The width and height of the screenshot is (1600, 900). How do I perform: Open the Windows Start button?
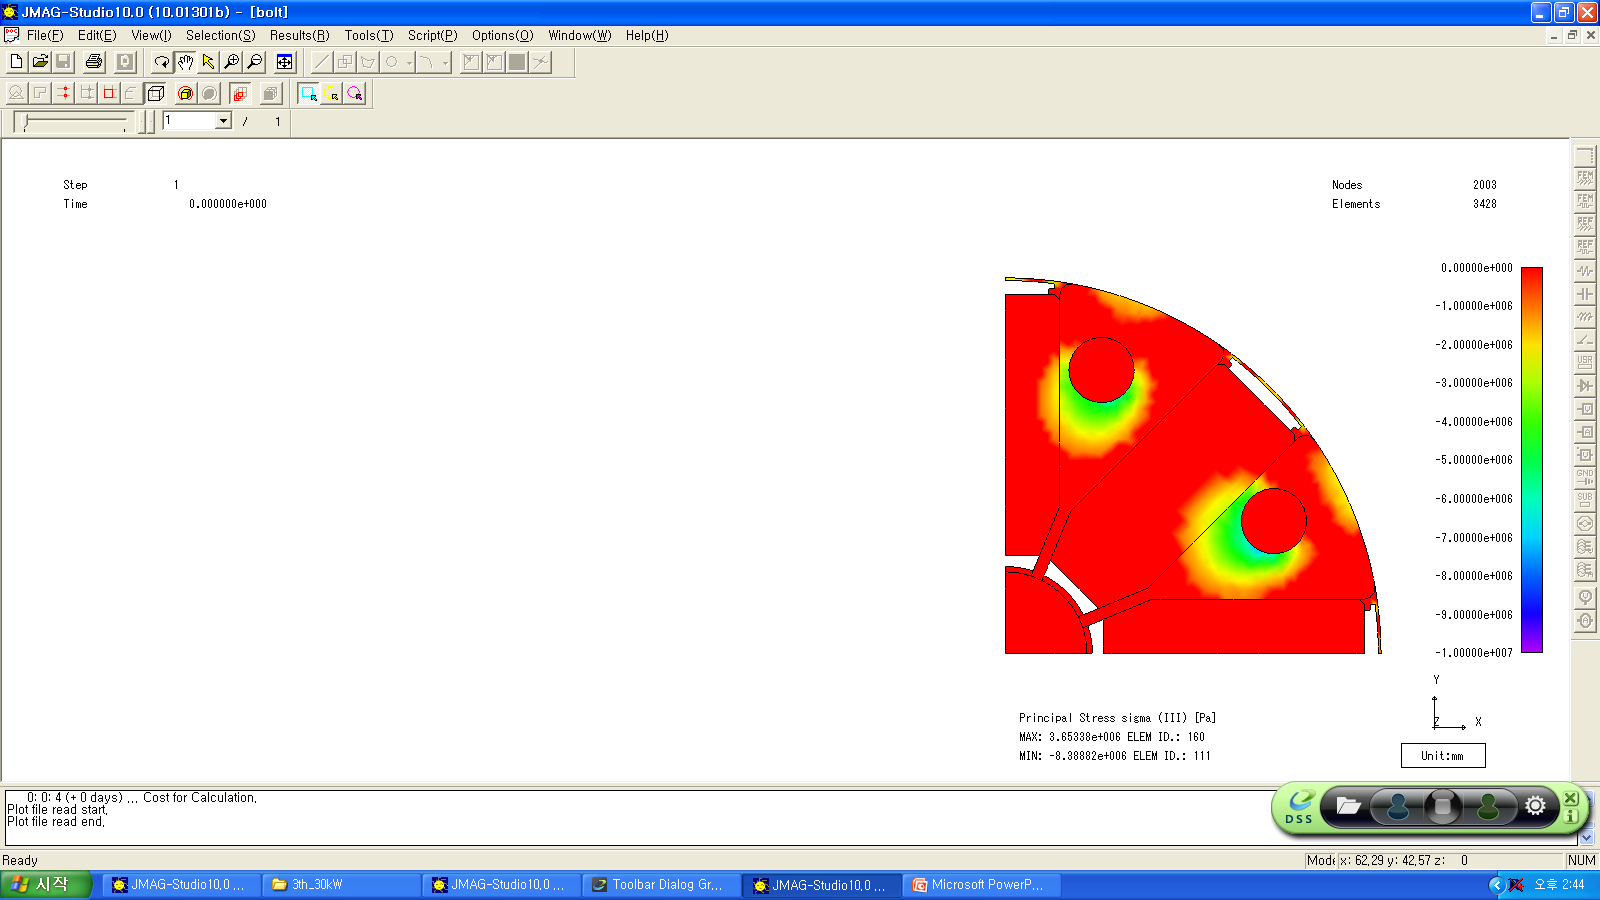point(46,885)
